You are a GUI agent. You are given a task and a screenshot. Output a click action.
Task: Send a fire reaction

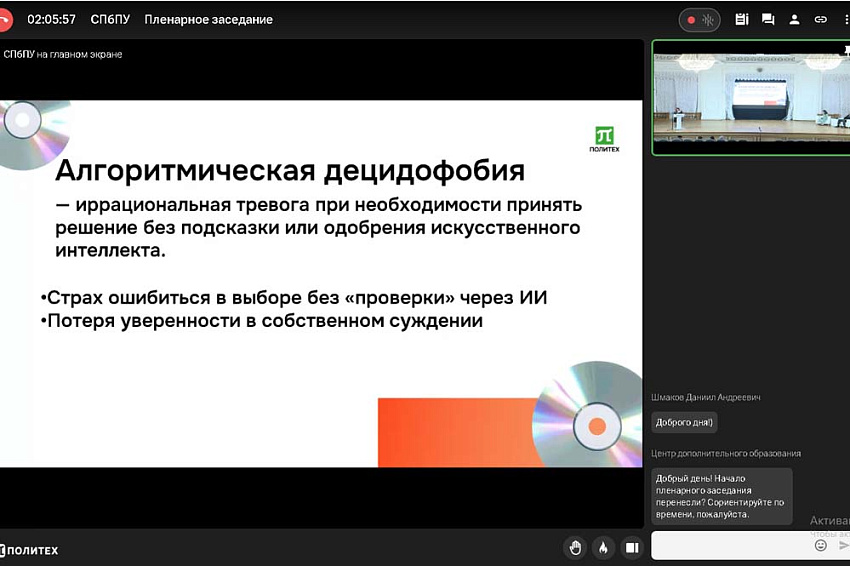click(603, 547)
